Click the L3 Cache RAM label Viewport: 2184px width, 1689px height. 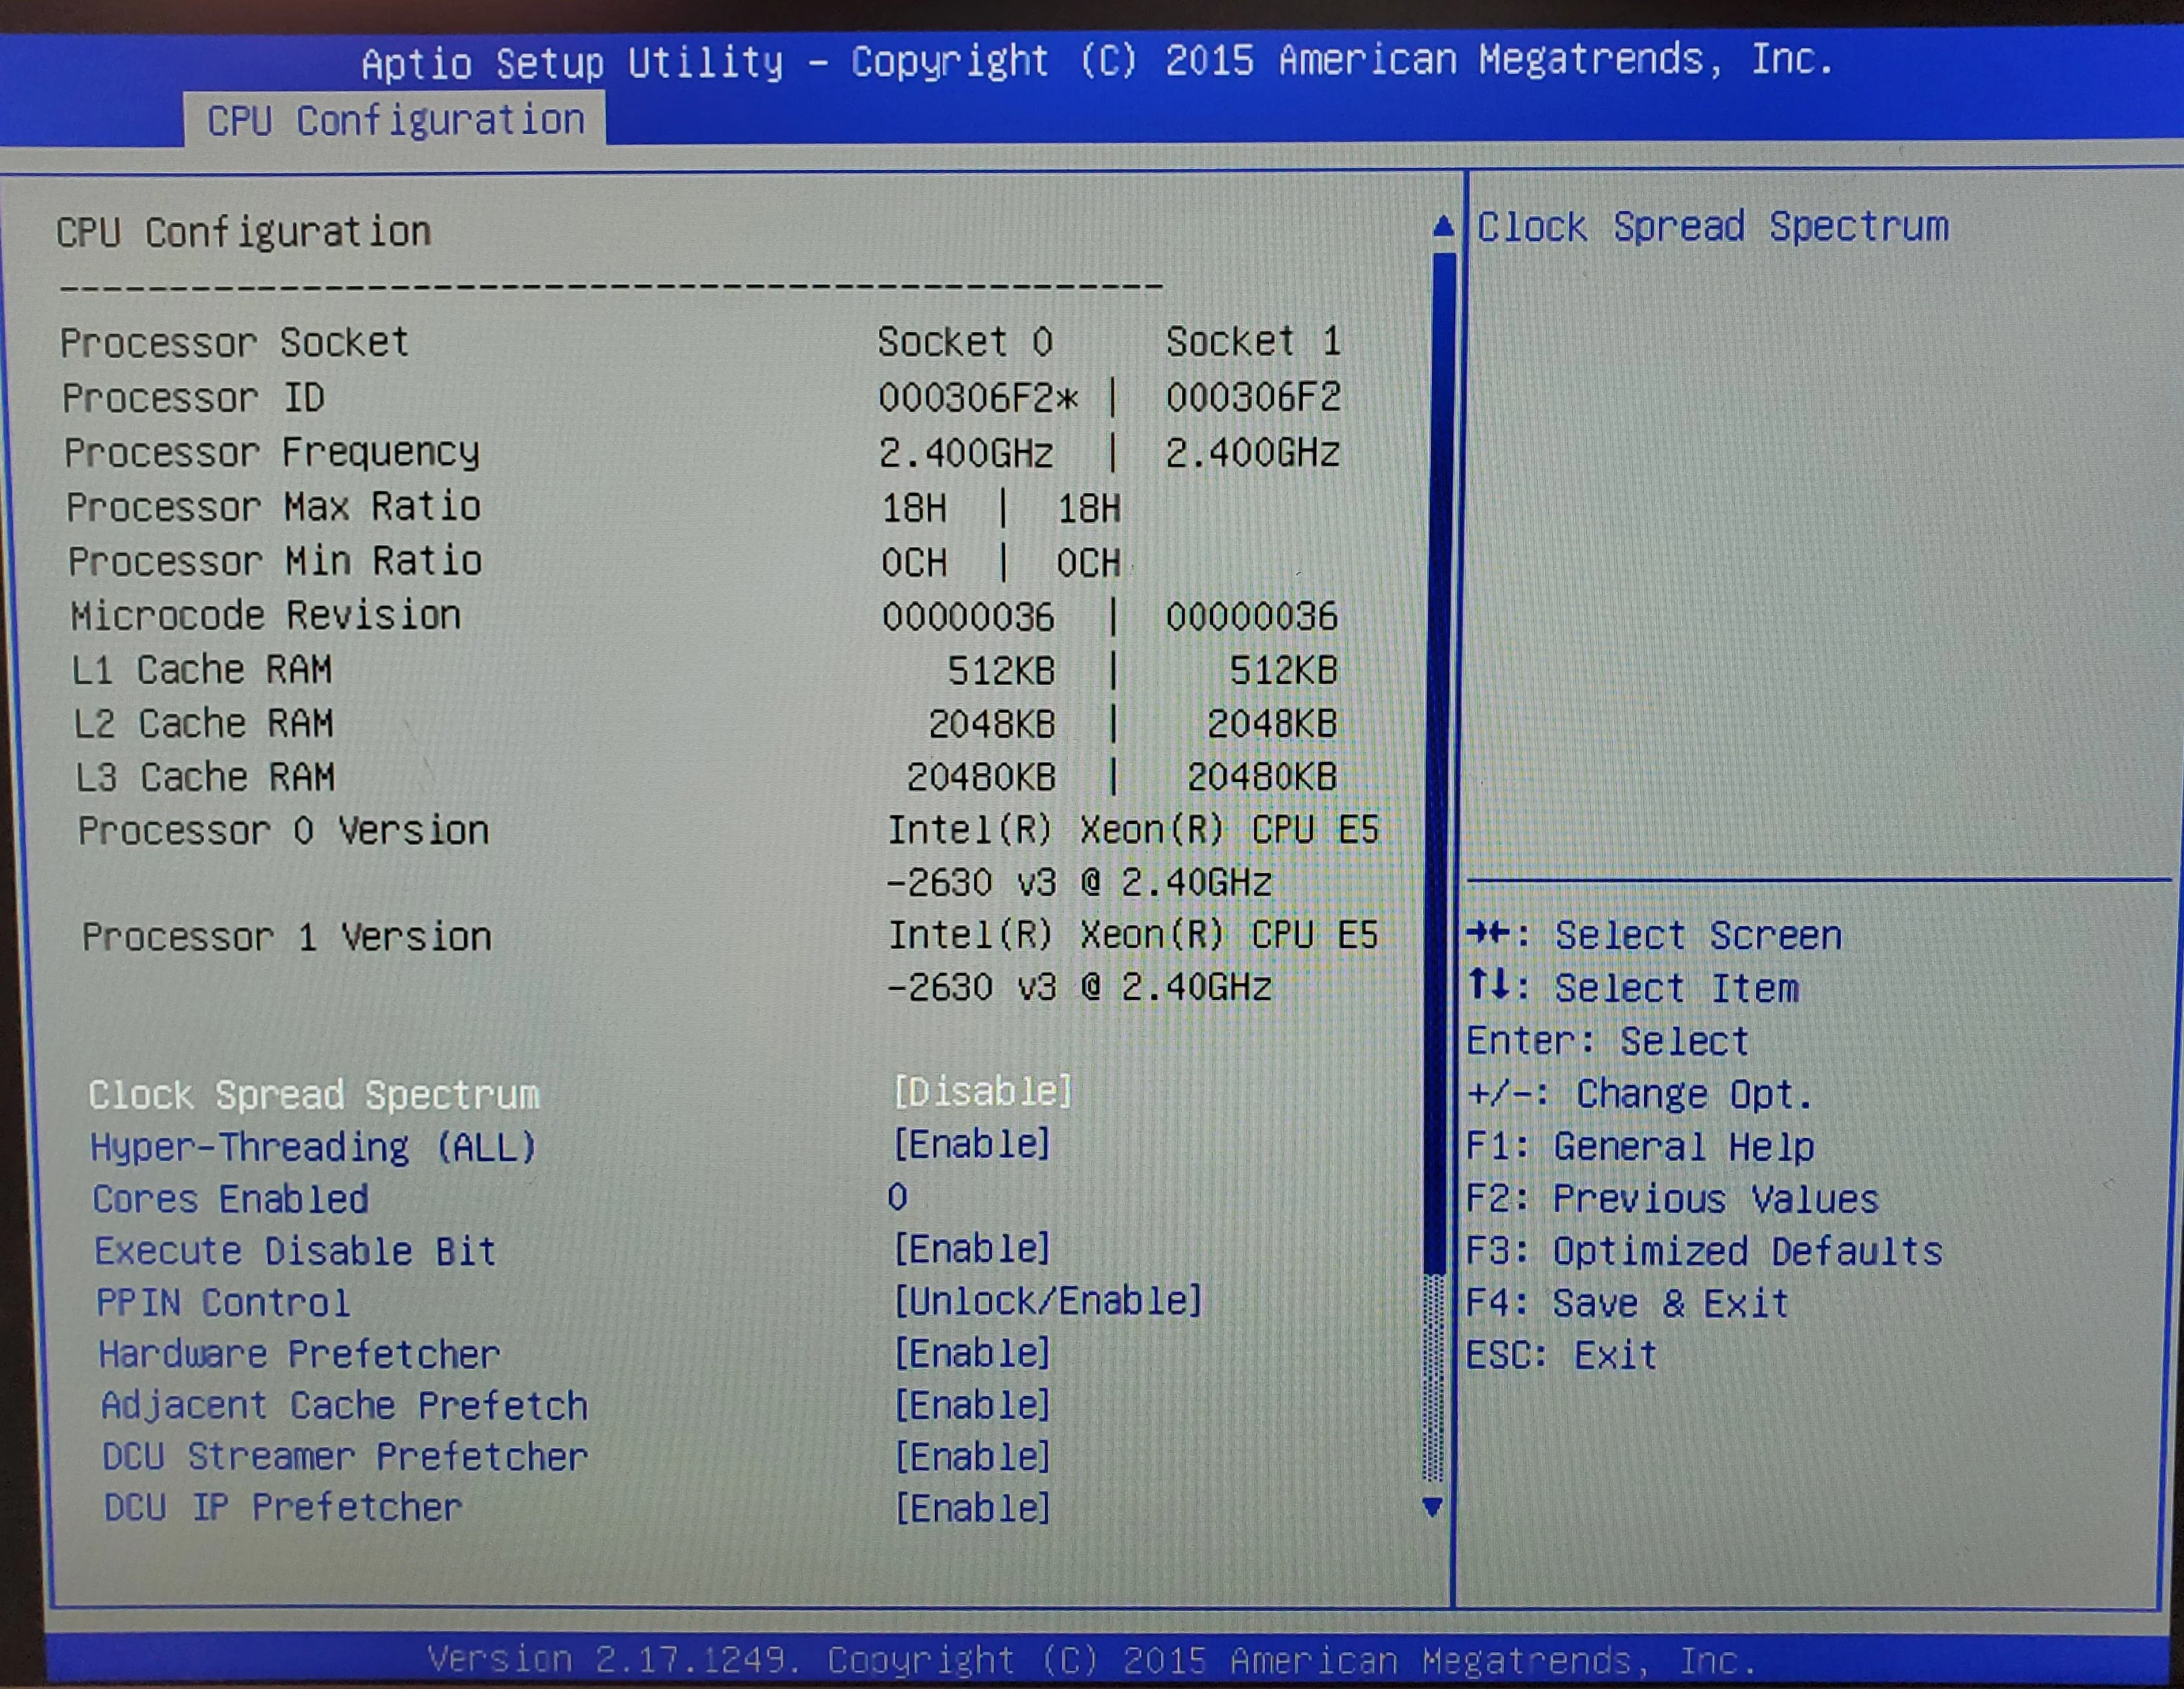point(205,777)
